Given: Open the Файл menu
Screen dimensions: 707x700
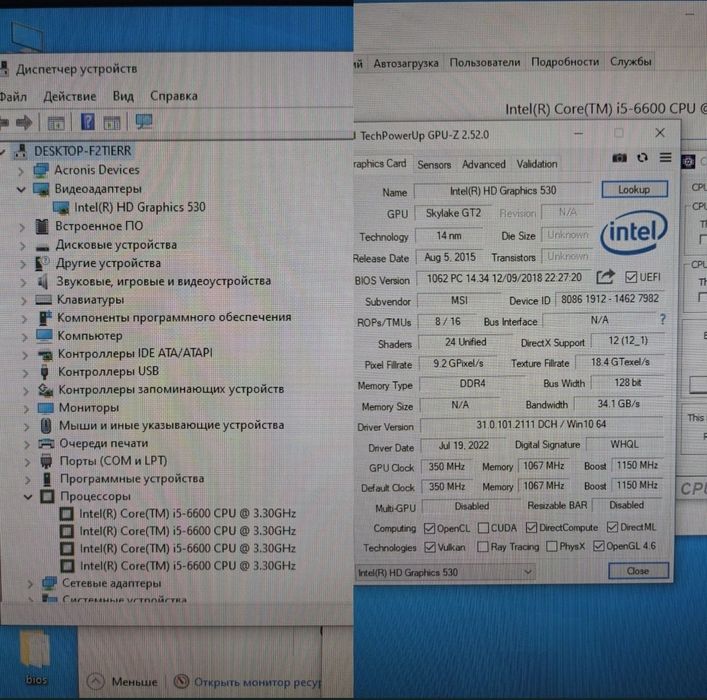Looking at the screenshot, I should coord(13,97).
